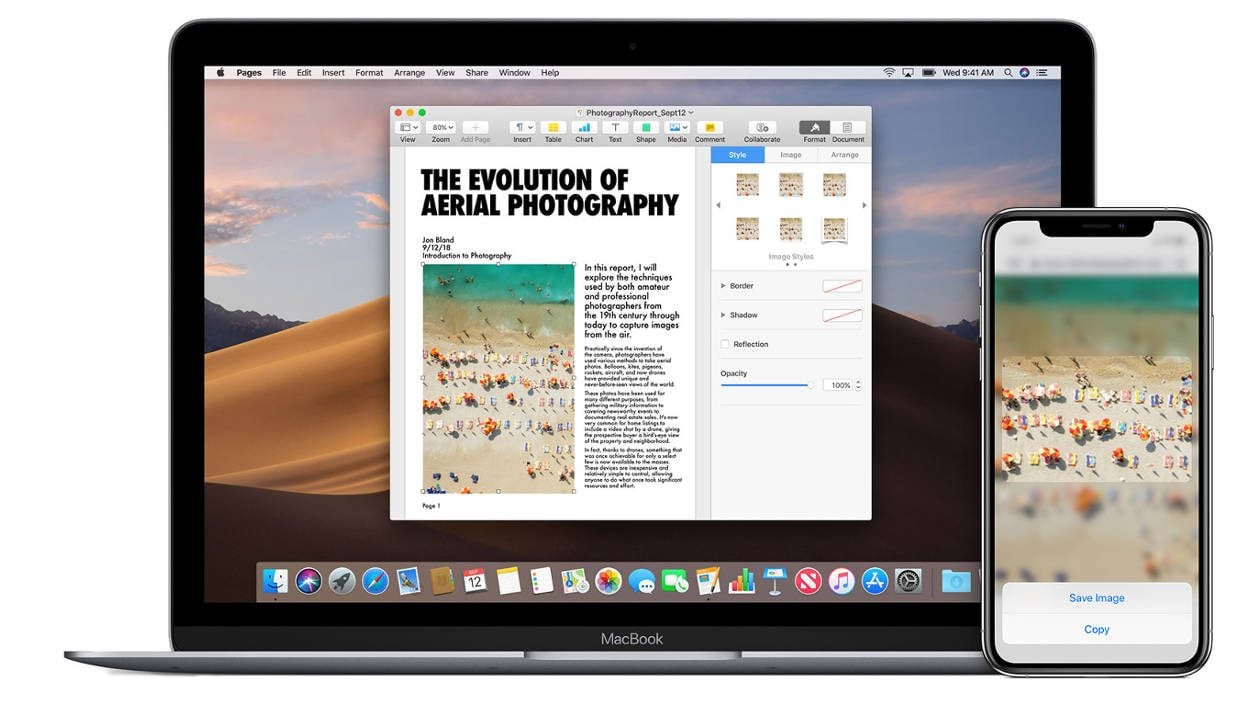Open the Share menu in the menu bar

[x=477, y=73]
